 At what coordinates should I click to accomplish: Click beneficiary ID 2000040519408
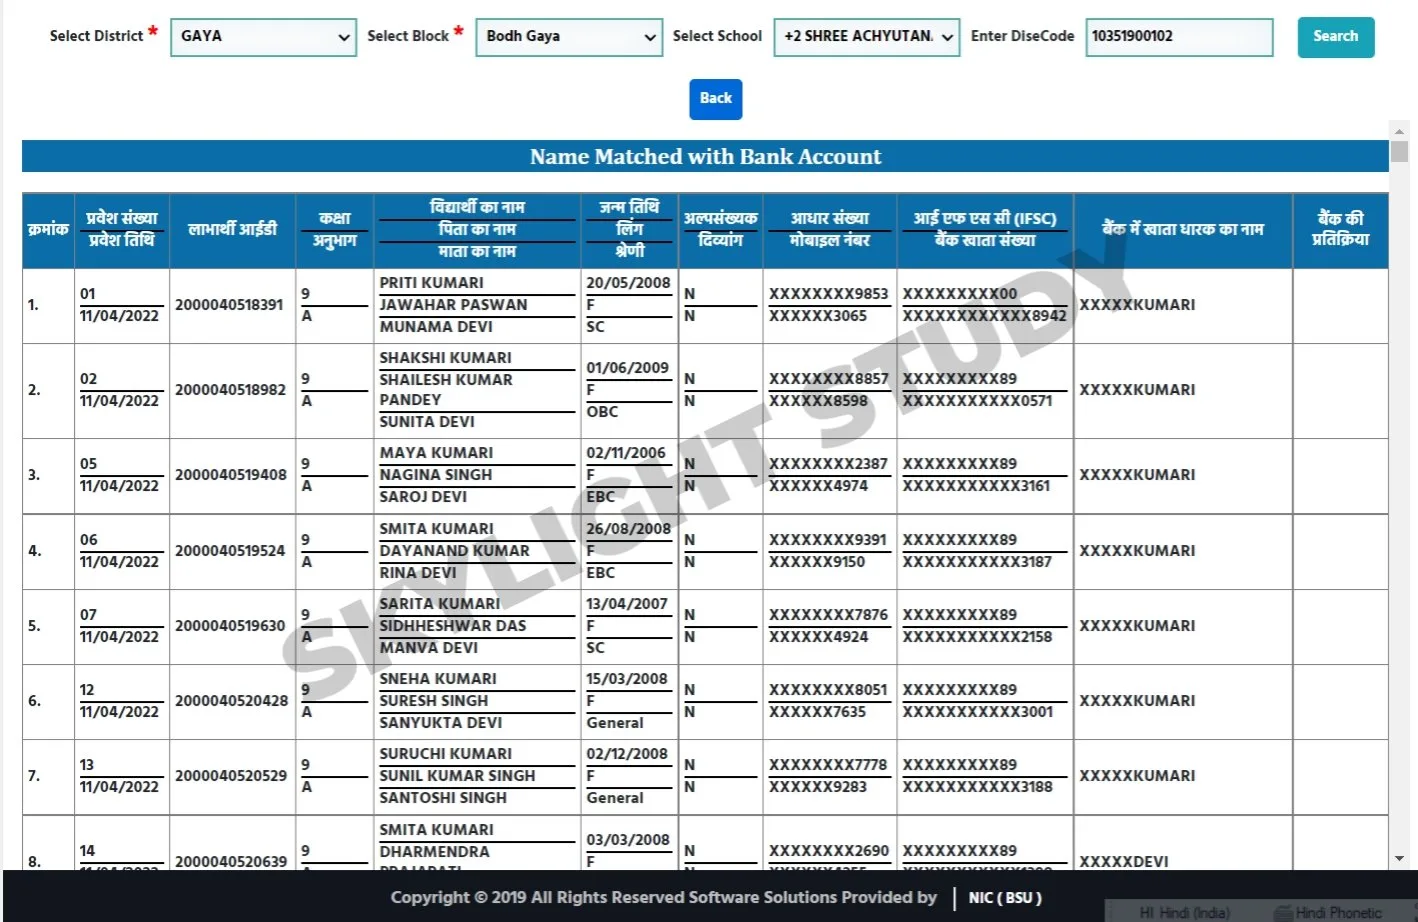230,475
